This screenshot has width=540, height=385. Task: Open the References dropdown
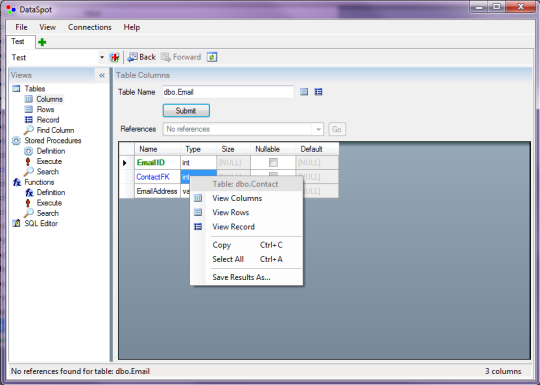pyautogui.click(x=318, y=129)
